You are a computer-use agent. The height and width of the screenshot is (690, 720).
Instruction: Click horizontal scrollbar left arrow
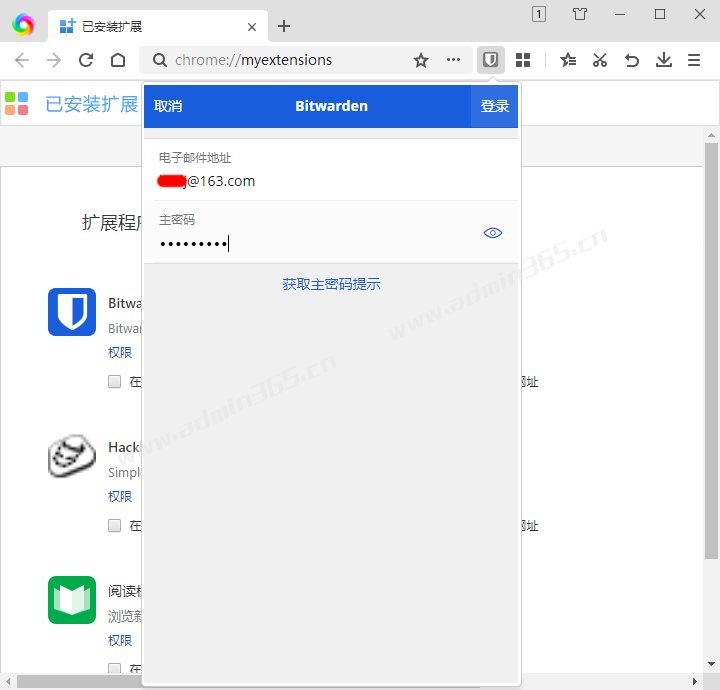coord(7,681)
